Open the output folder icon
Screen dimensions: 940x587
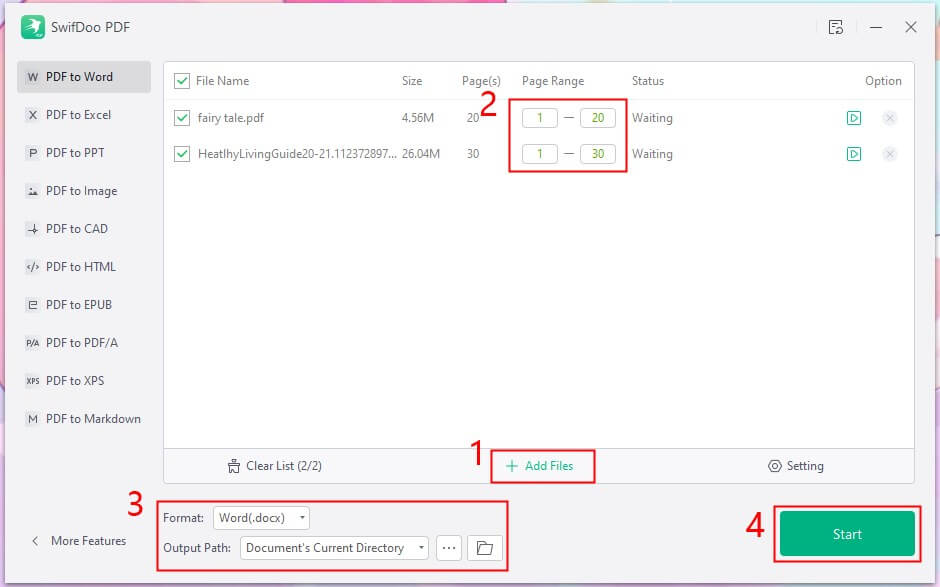coord(484,548)
